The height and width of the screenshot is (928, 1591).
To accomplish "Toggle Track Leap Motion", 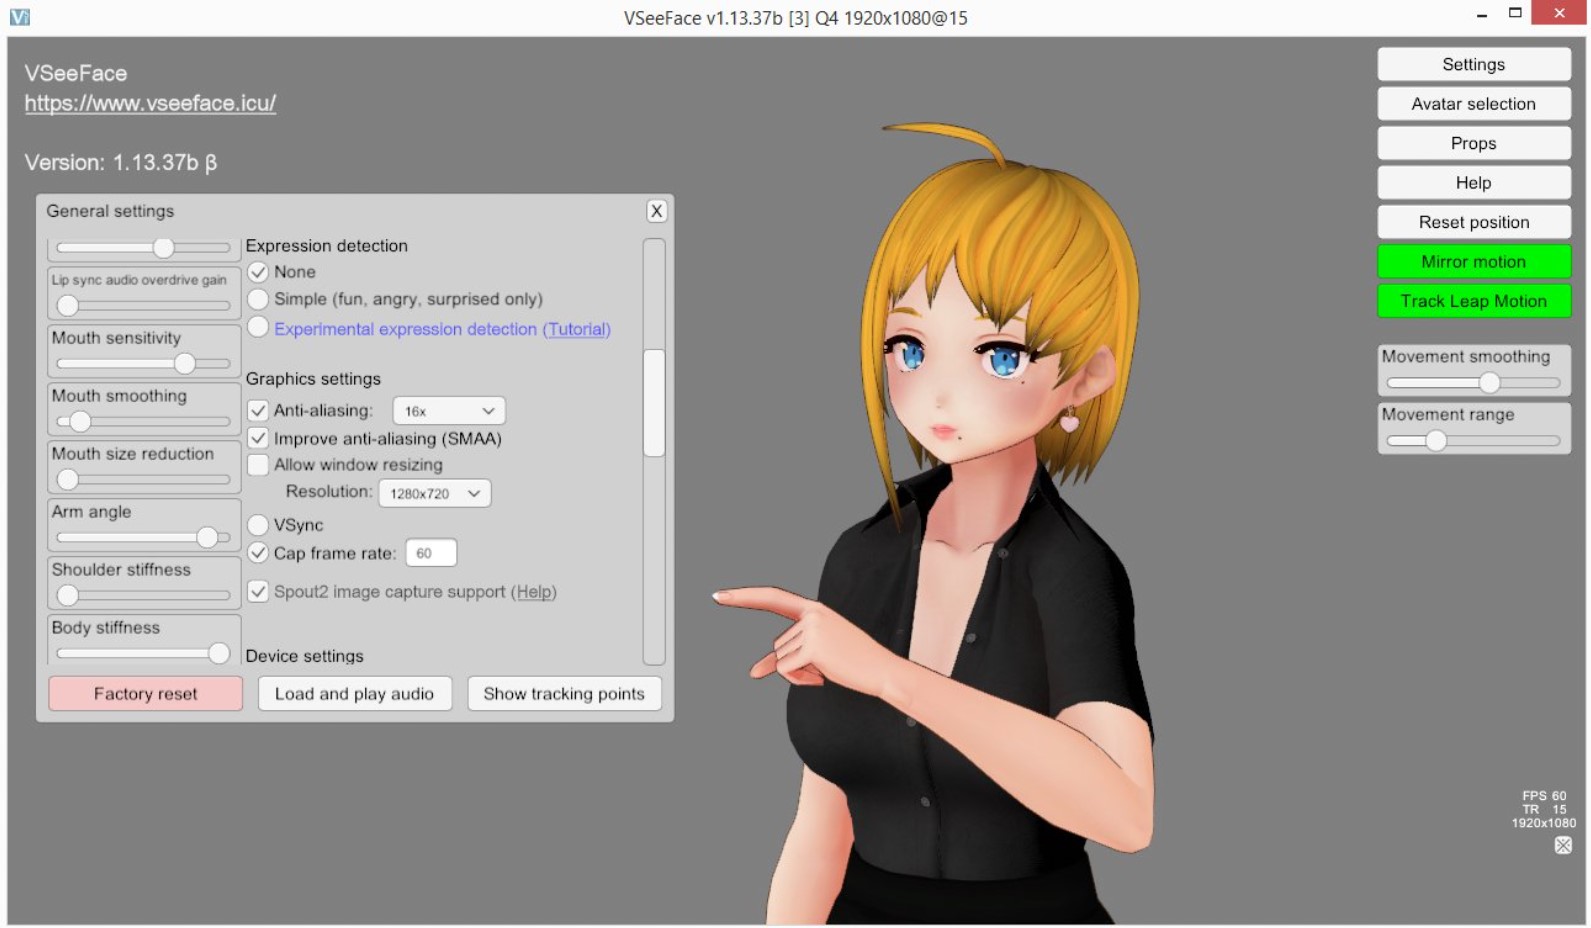I will [x=1473, y=301].
